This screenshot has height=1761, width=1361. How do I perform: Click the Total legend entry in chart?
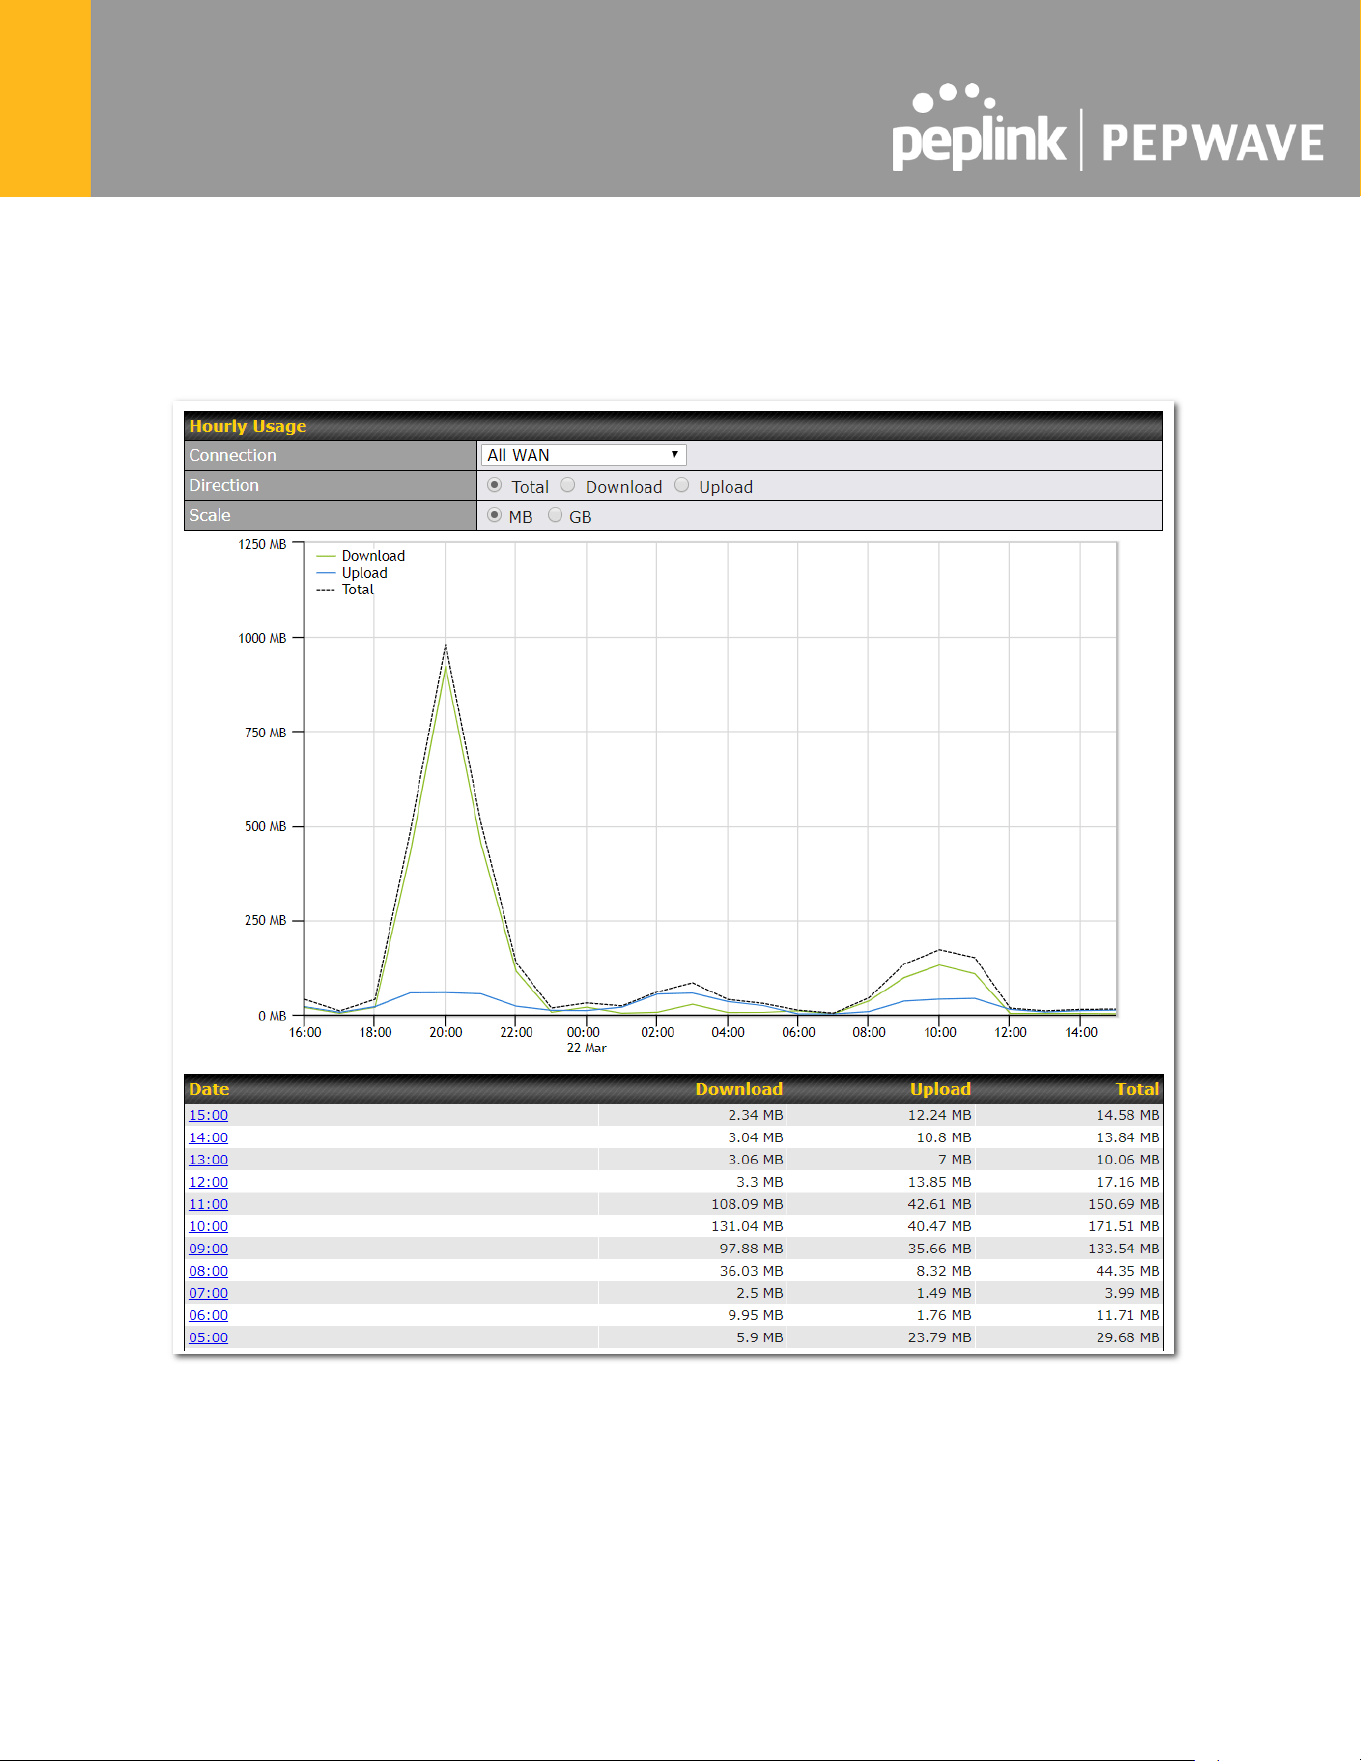[x=345, y=589]
